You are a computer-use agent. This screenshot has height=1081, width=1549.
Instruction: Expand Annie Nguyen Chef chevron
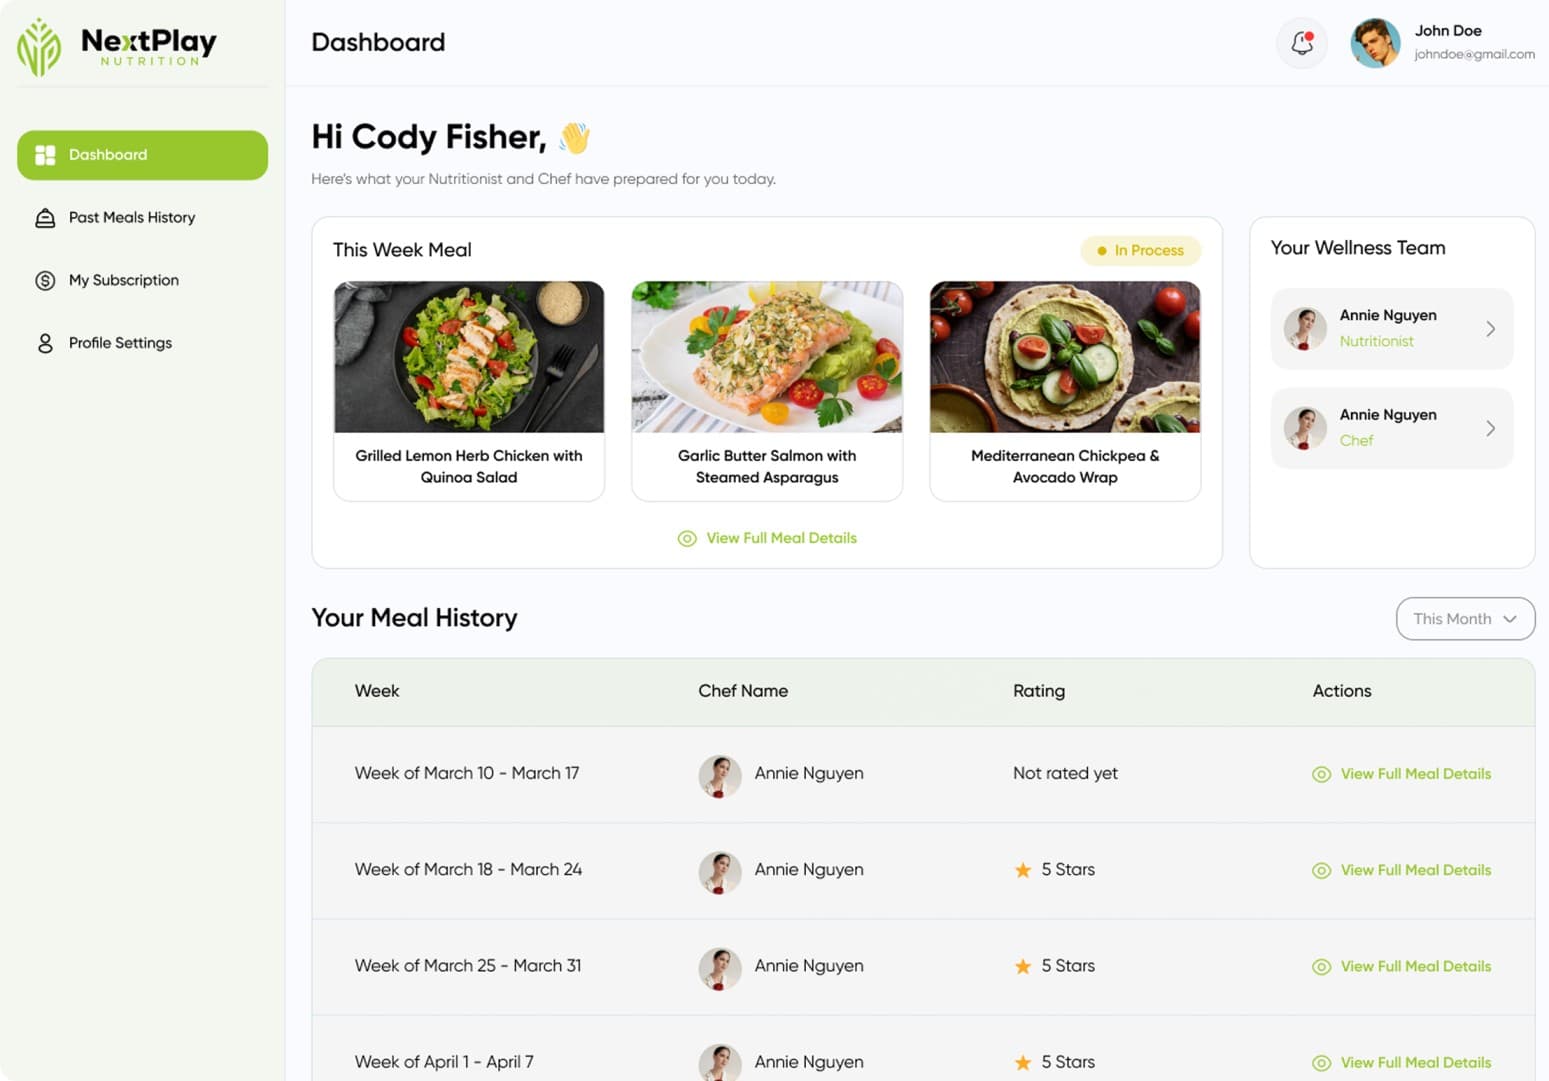point(1490,428)
